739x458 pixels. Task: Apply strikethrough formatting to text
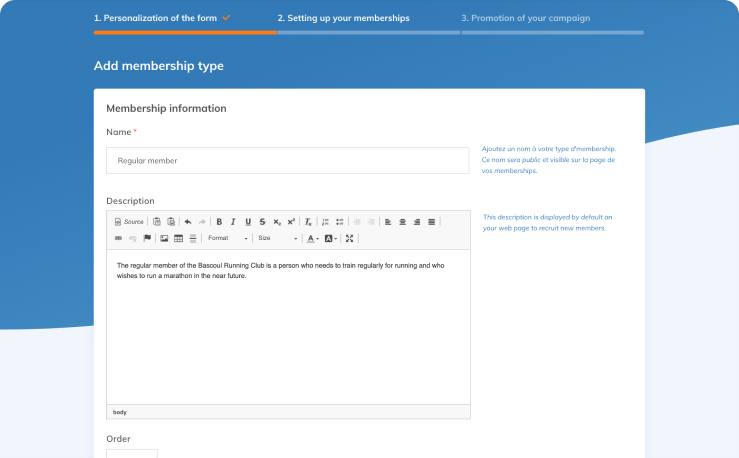click(262, 221)
